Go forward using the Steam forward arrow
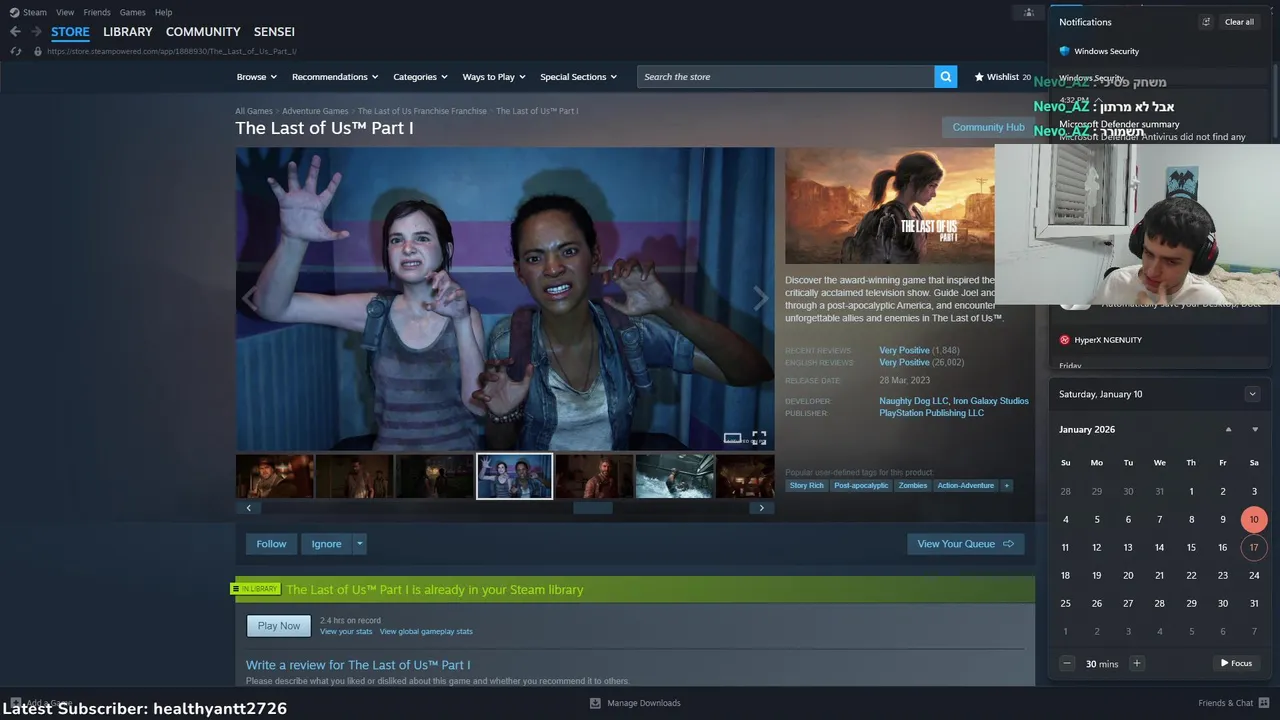This screenshot has height=720, width=1280. click(36, 32)
